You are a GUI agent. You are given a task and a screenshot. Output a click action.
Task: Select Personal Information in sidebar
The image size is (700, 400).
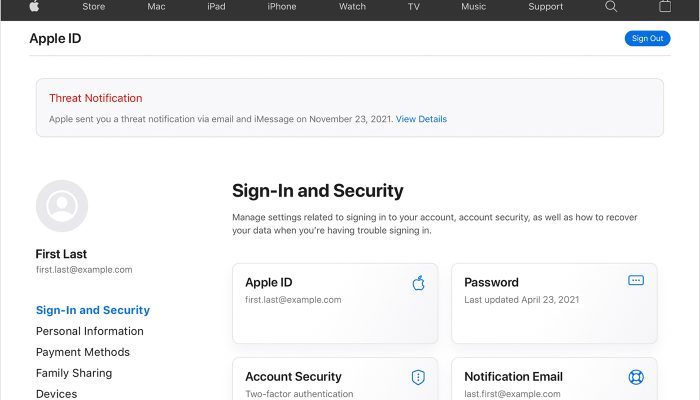[x=90, y=331]
